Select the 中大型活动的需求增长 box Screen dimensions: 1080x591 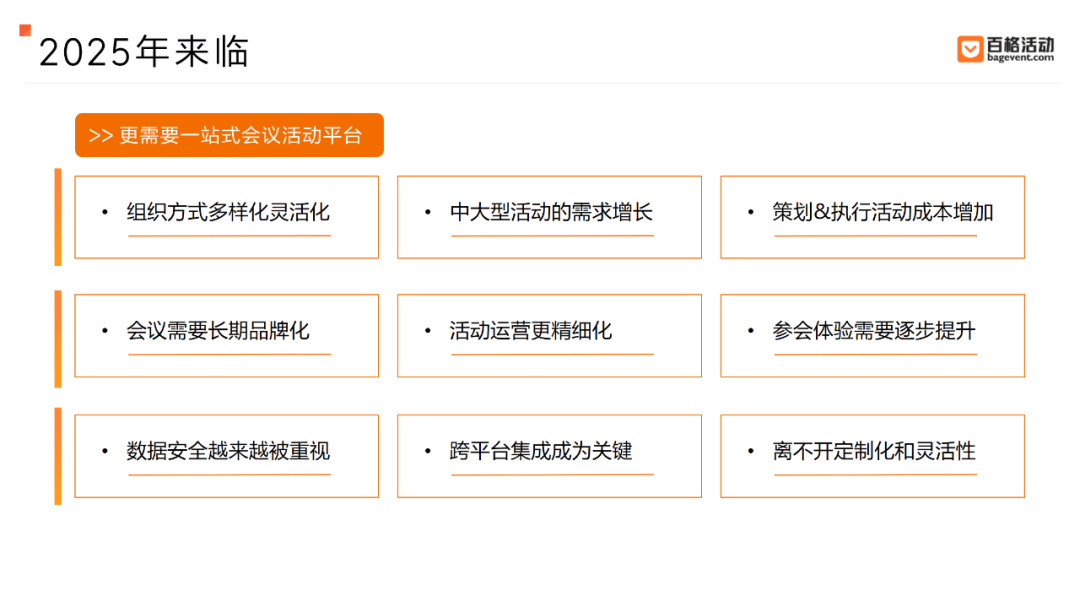pyautogui.click(x=549, y=217)
